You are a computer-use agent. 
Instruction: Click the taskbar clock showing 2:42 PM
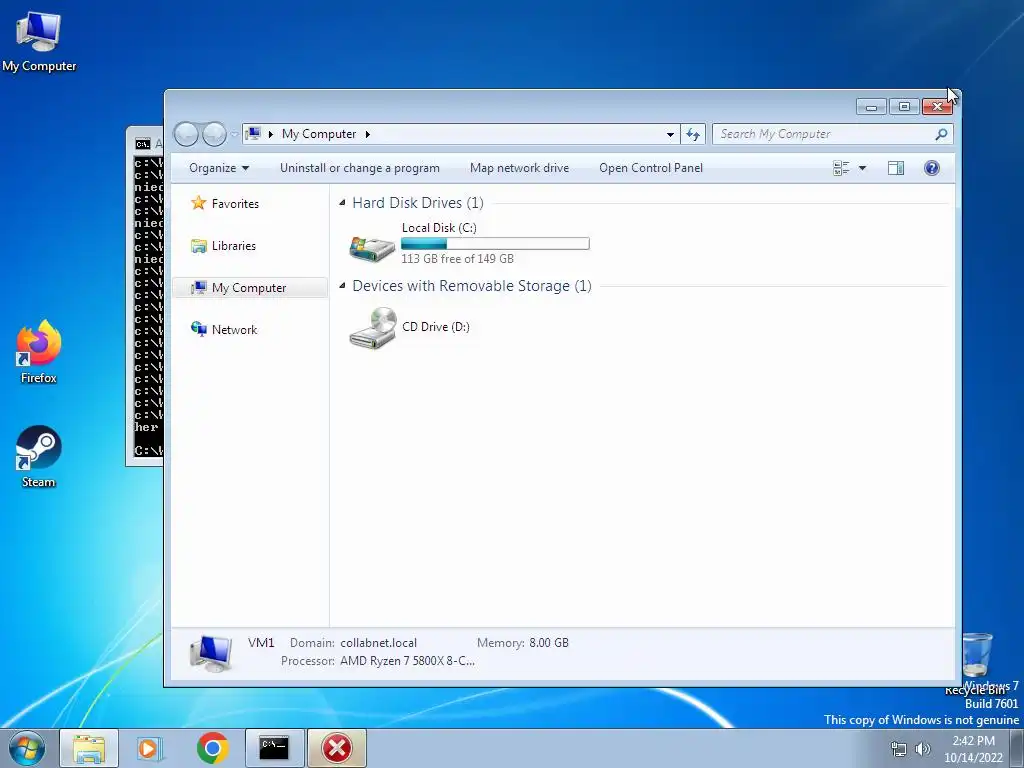tap(973, 749)
